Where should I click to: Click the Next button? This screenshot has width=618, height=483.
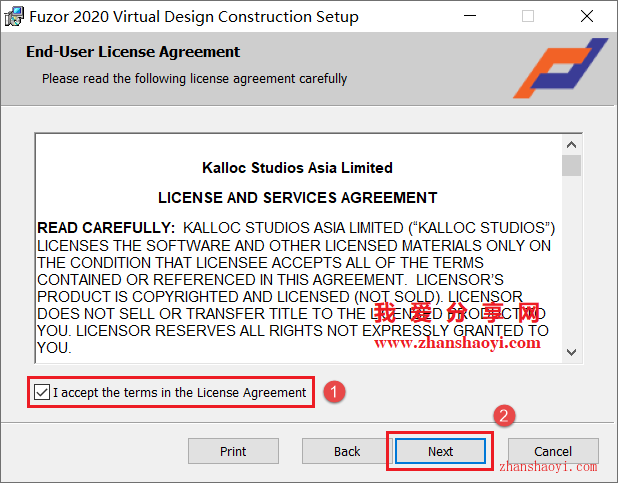[440, 451]
